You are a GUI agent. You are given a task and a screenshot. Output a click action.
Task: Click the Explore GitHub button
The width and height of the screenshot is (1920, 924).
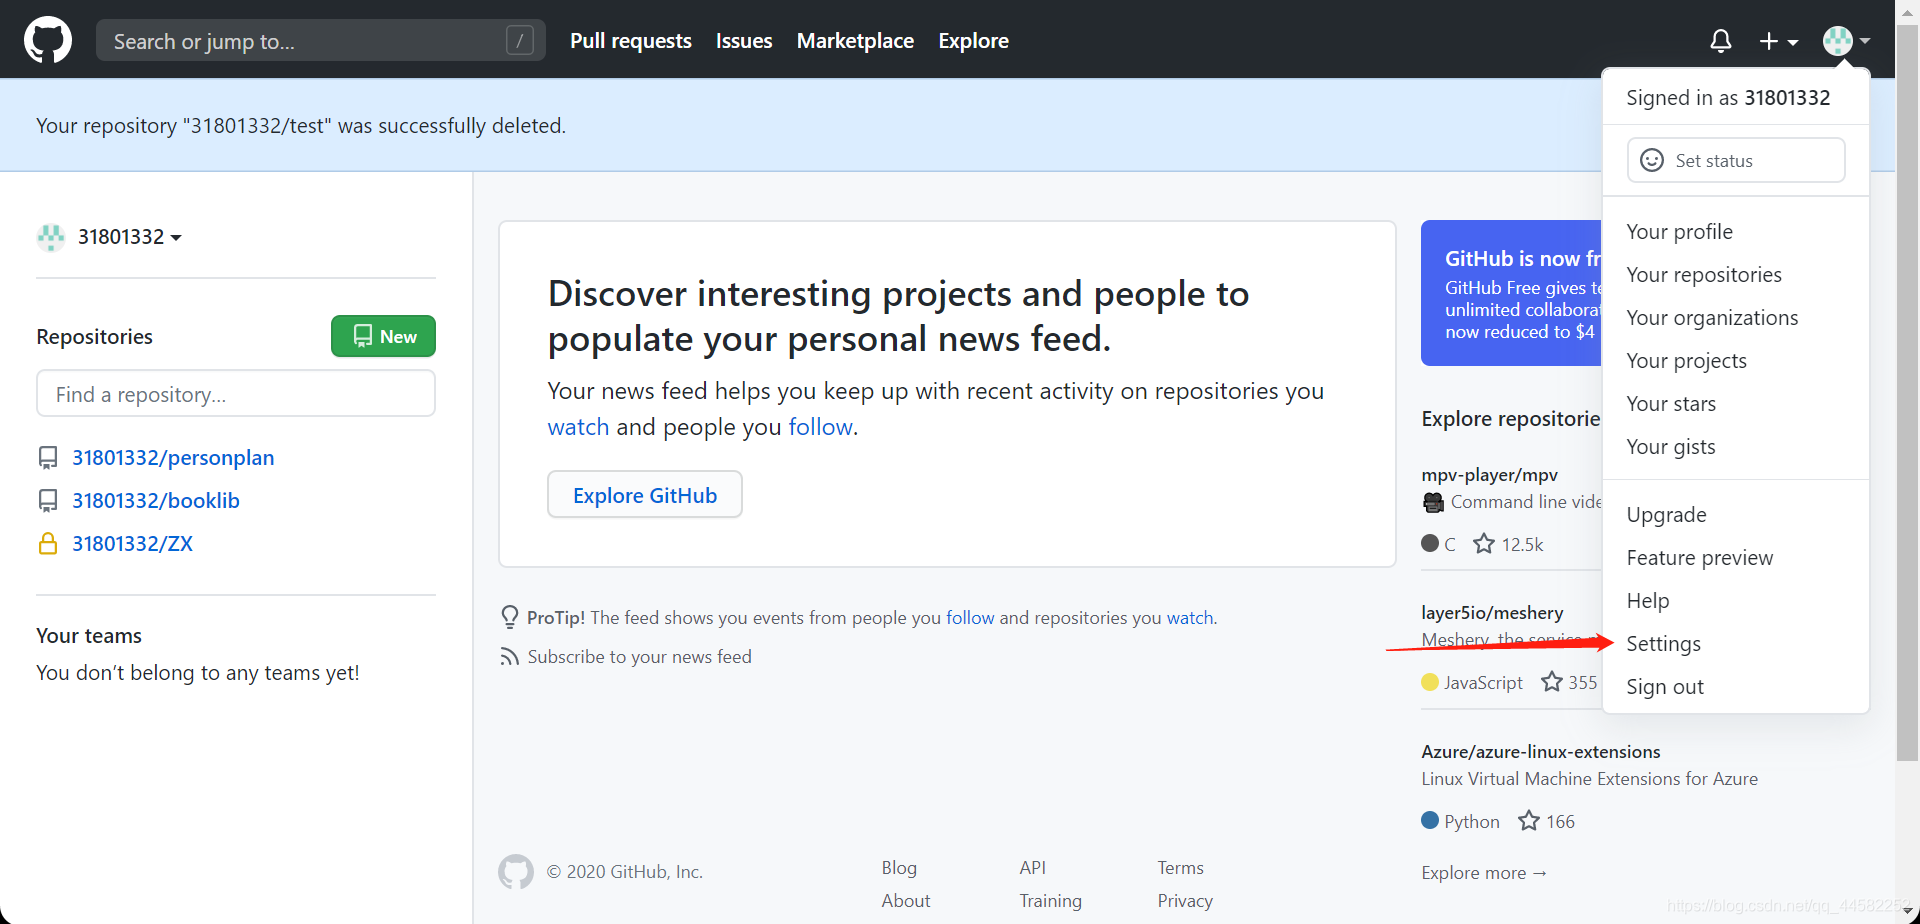pyautogui.click(x=645, y=495)
